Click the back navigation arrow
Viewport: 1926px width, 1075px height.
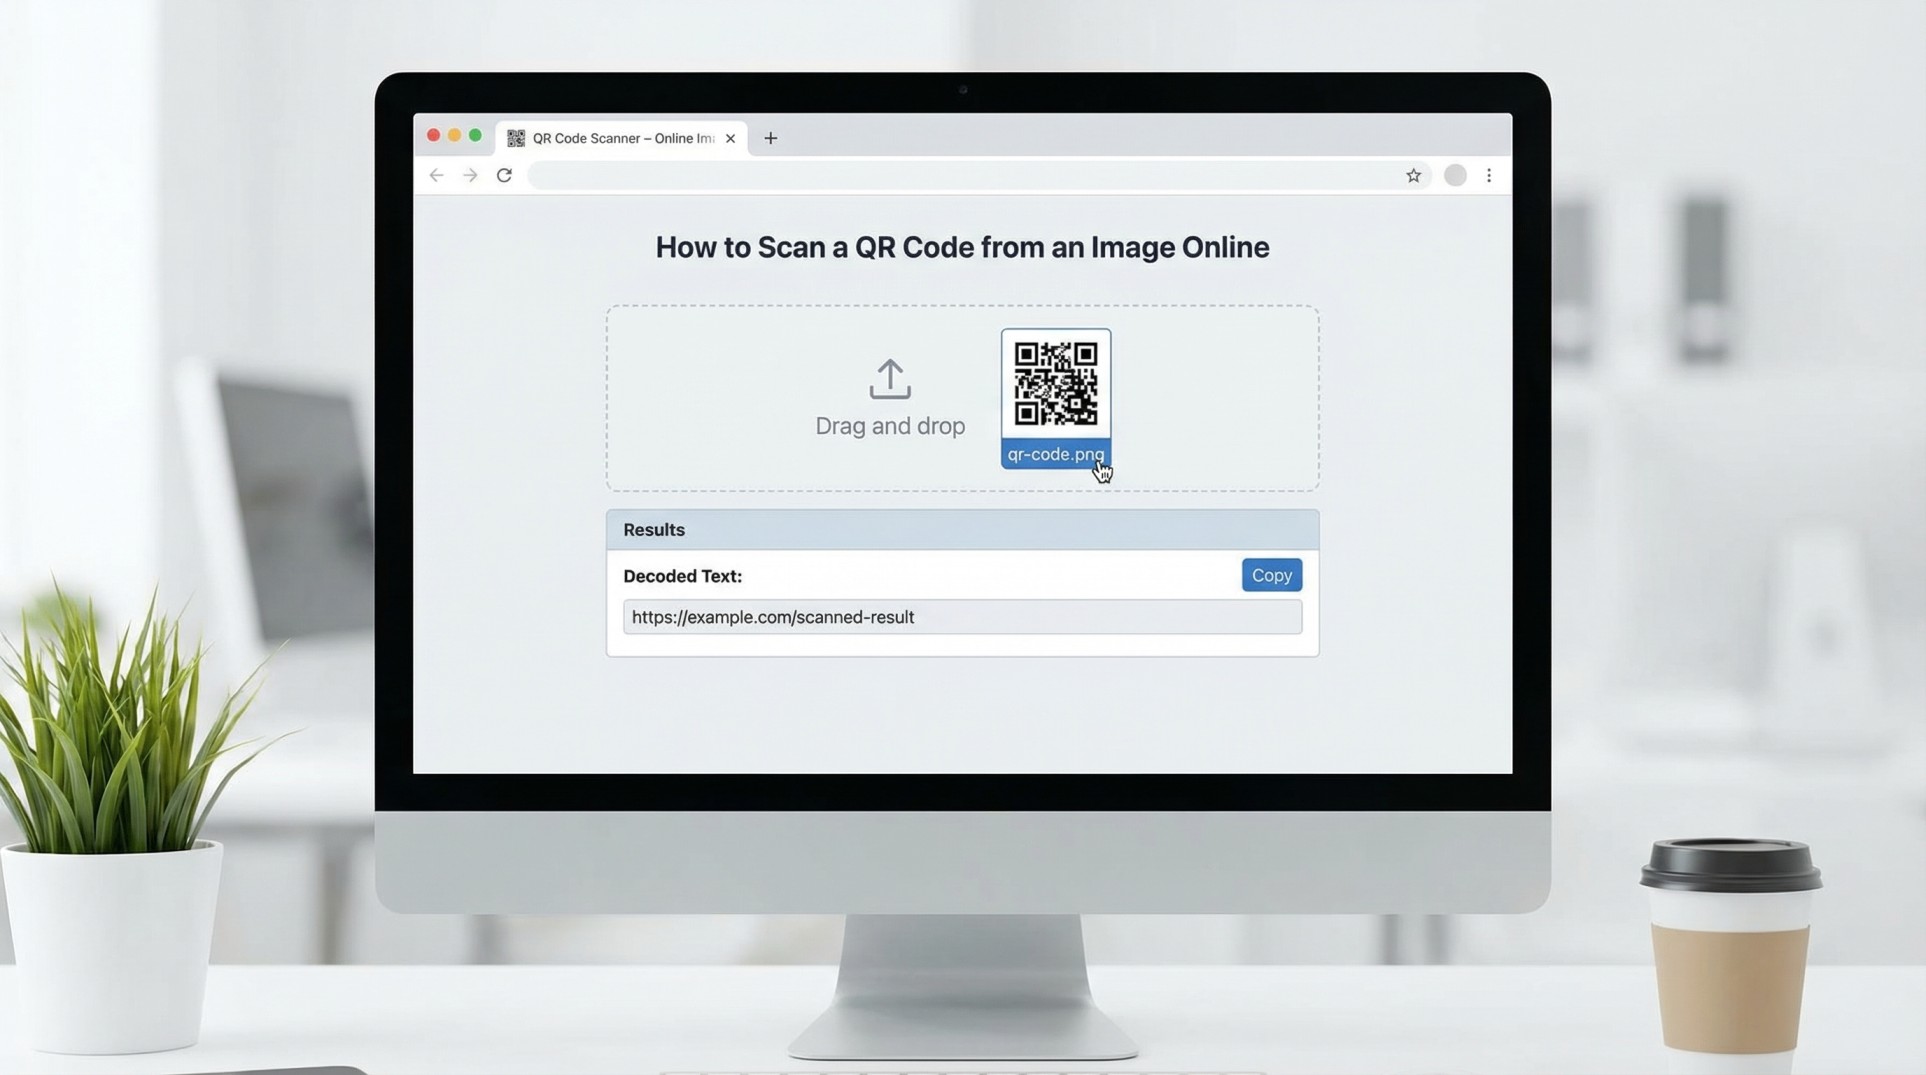(437, 175)
